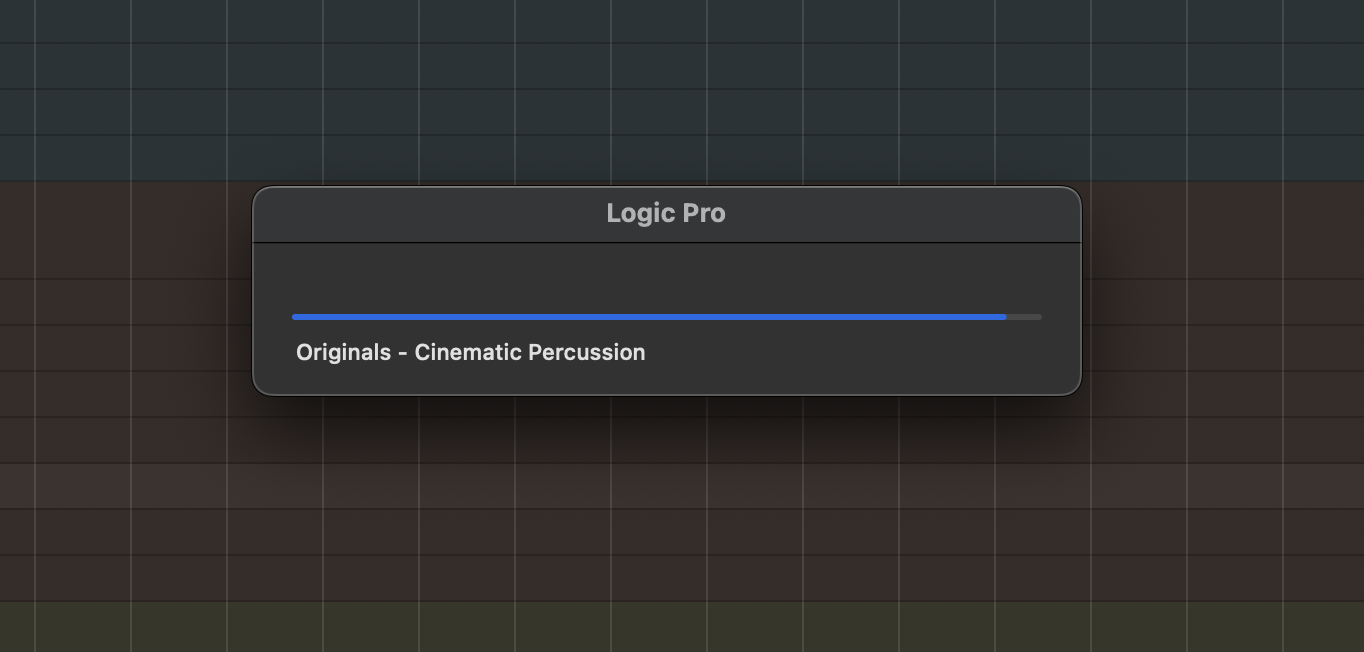The height and width of the screenshot is (652, 1364).
Task: Click the word Cinematic in the status text
Action: pos(467,352)
